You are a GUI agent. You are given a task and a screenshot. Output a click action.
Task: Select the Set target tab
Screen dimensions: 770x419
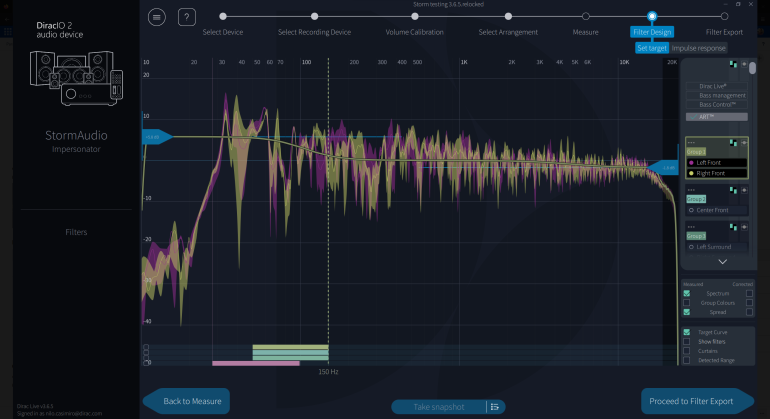pyautogui.click(x=651, y=47)
